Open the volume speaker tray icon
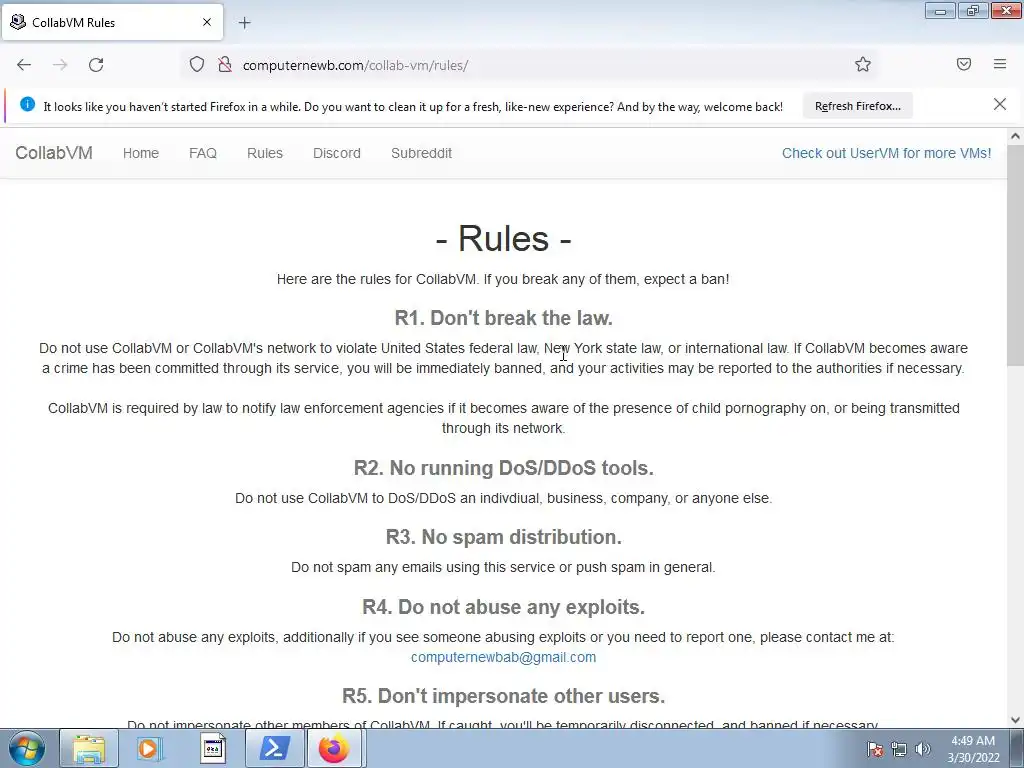This screenshot has width=1024, height=768. [x=923, y=749]
